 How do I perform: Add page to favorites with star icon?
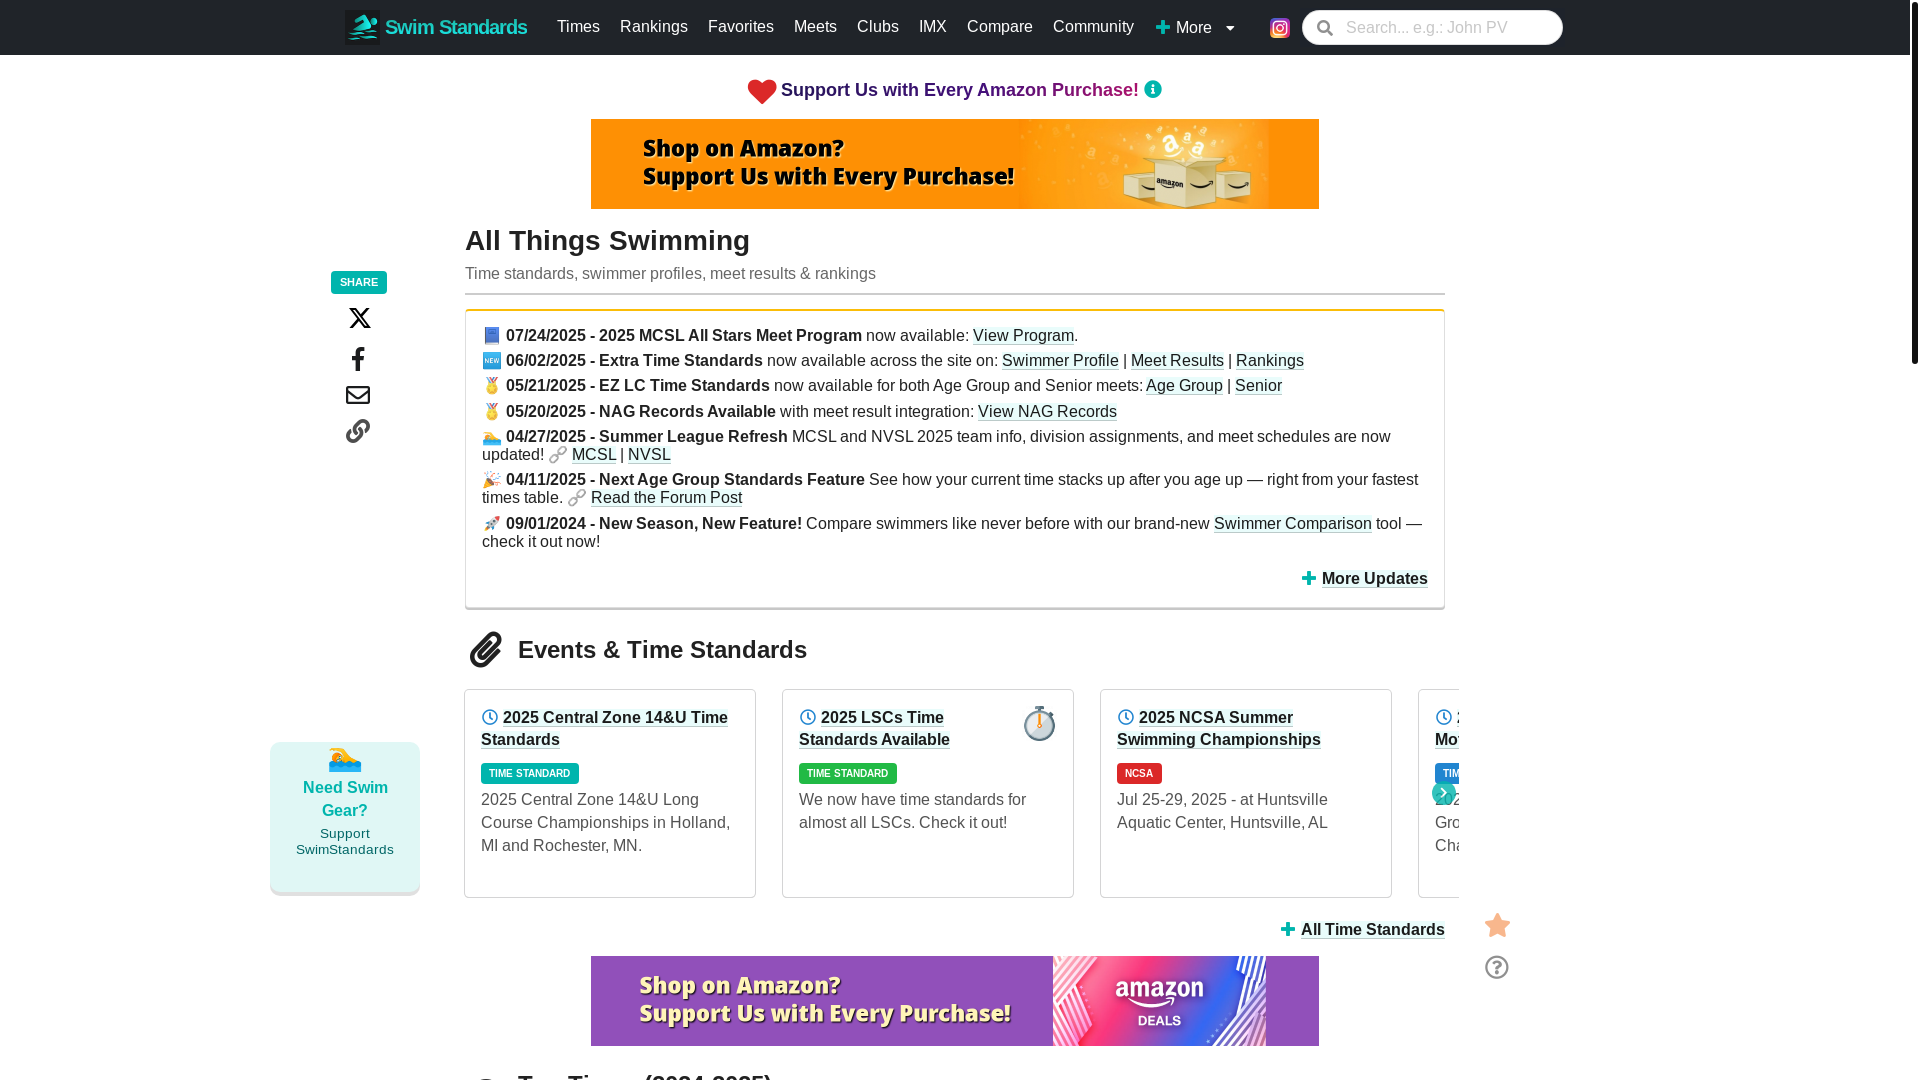[1497, 925]
